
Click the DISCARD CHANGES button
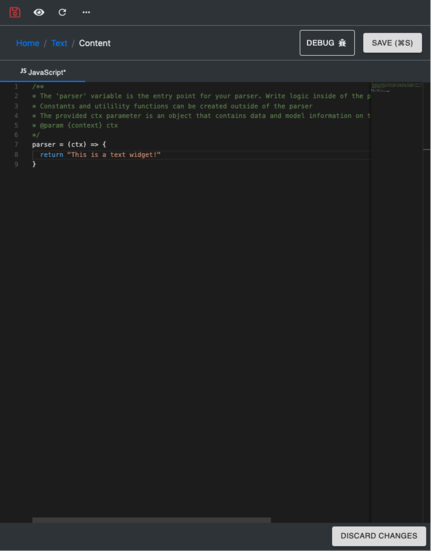379,536
